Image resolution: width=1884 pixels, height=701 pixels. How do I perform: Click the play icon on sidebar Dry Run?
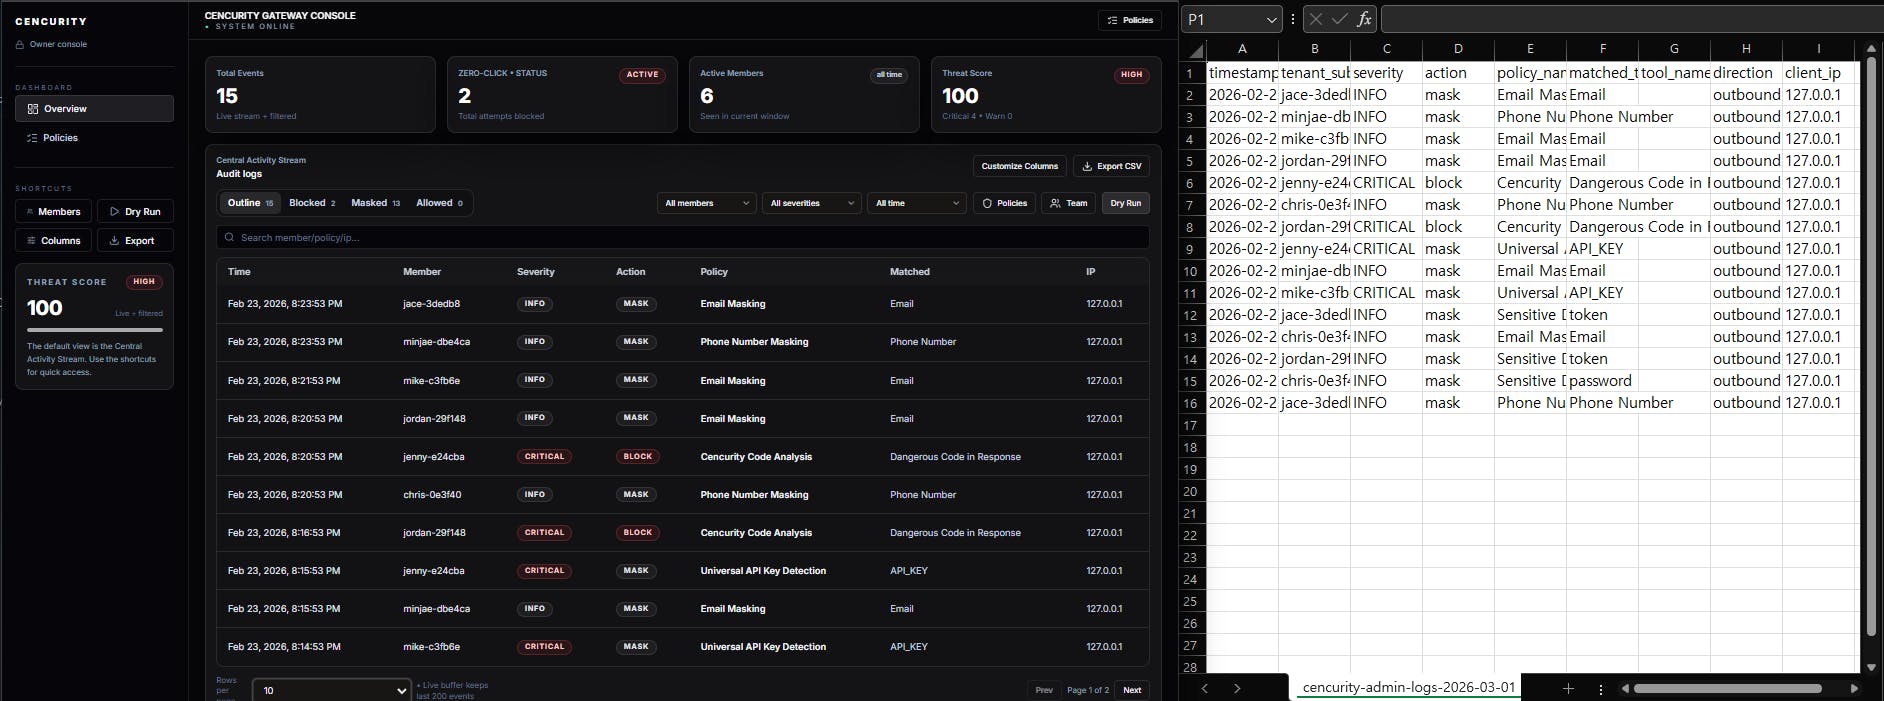[x=114, y=212]
